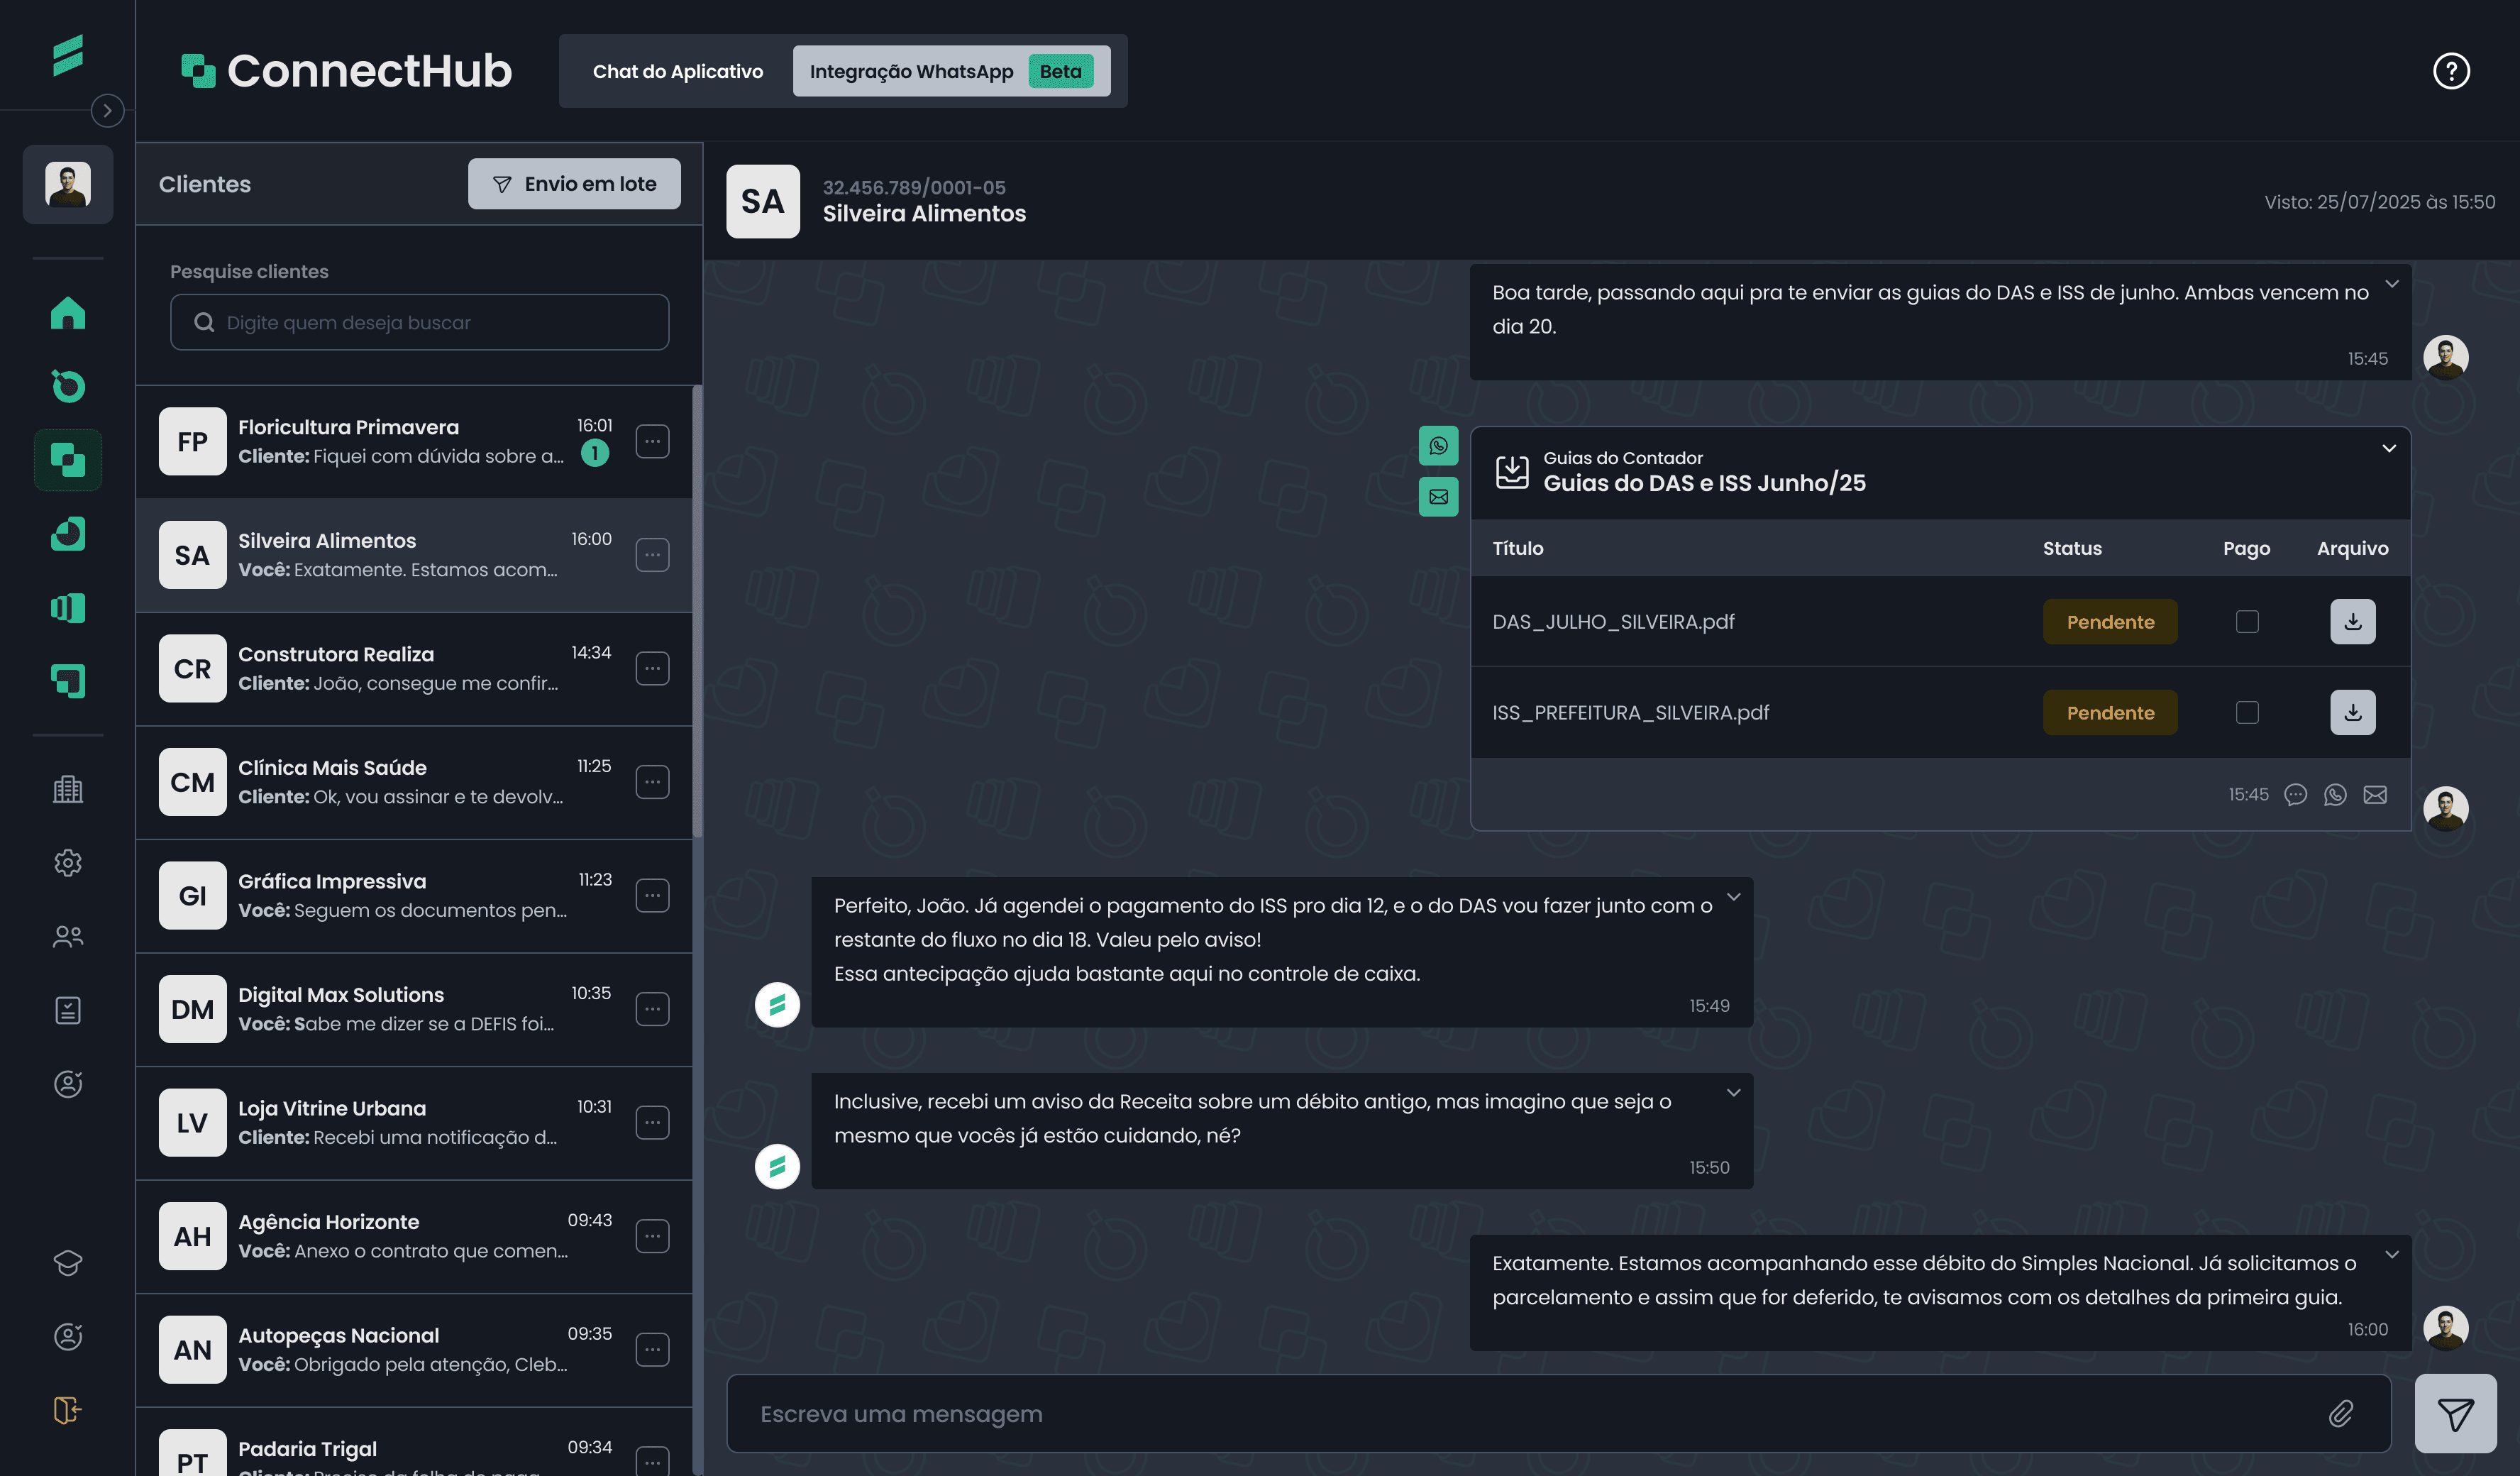The height and width of the screenshot is (1476, 2520).
Task: Mark DAS_JULHO_SILVEIRA.pdf as paid
Action: (x=2246, y=622)
